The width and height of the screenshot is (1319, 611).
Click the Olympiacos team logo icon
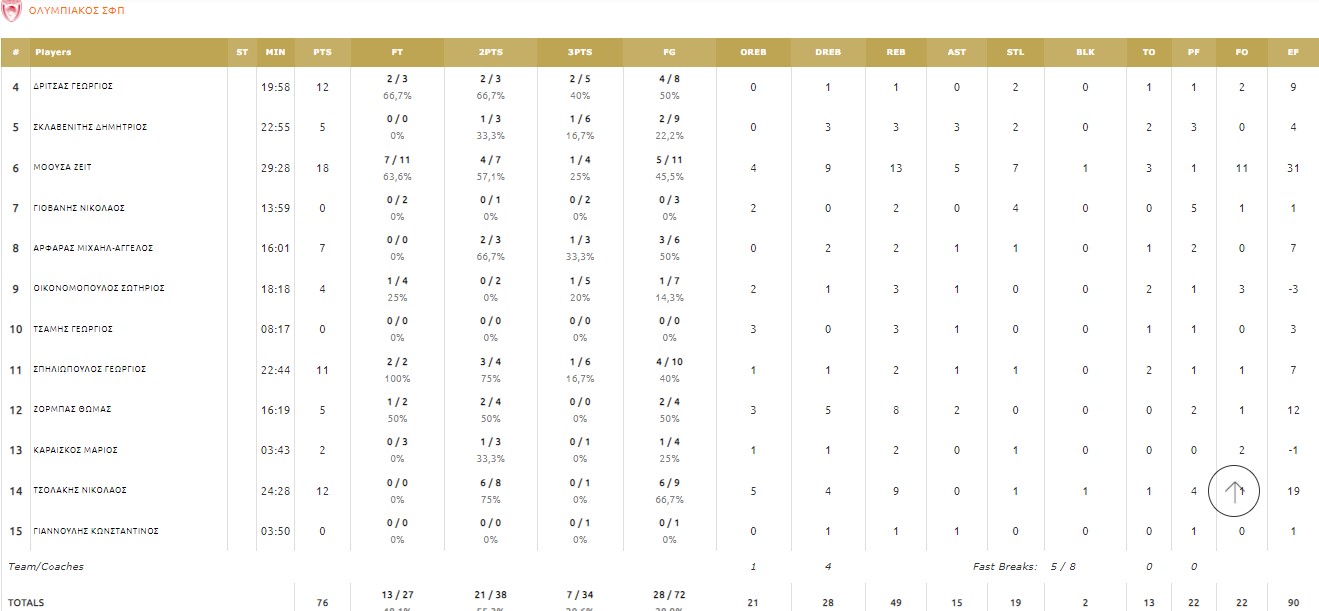pyautogui.click(x=12, y=11)
